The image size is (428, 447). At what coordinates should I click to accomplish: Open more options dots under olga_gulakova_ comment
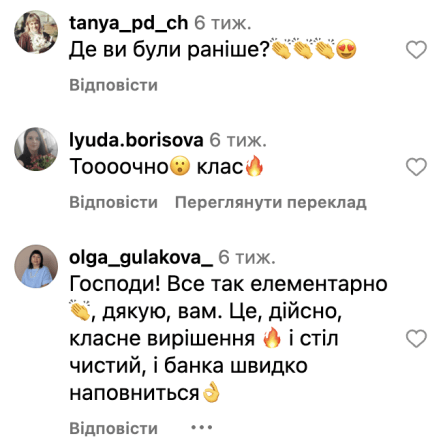[x=202, y=427]
